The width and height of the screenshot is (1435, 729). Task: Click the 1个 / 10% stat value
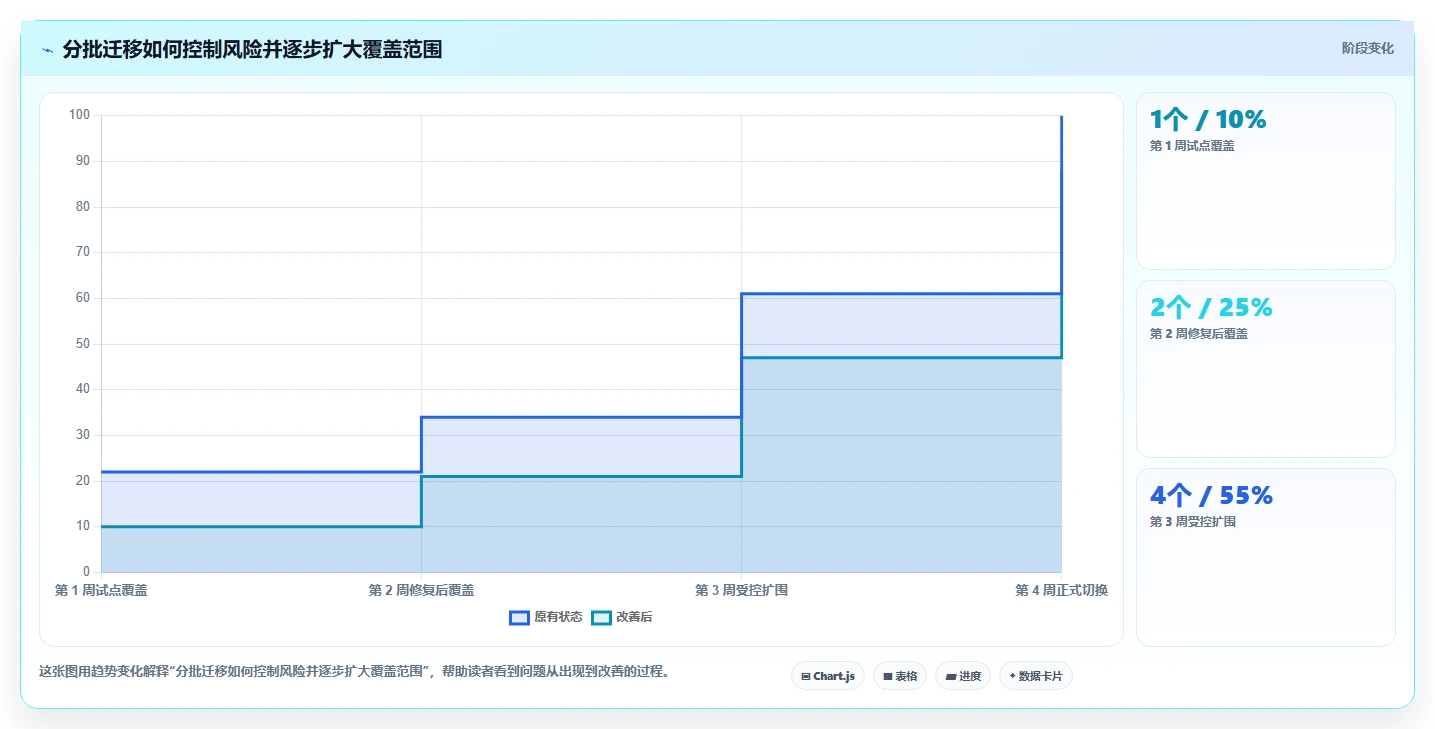pyautogui.click(x=1208, y=120)
